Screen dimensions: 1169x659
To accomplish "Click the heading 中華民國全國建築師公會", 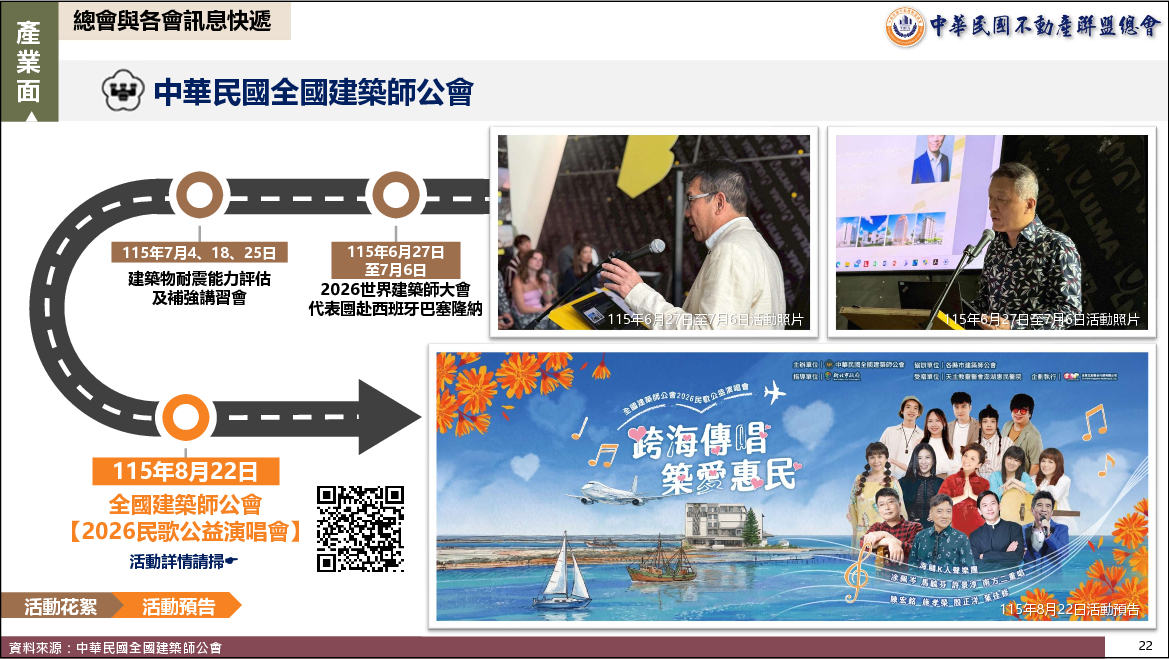I will pyautogui.click(x=314, y=92).
